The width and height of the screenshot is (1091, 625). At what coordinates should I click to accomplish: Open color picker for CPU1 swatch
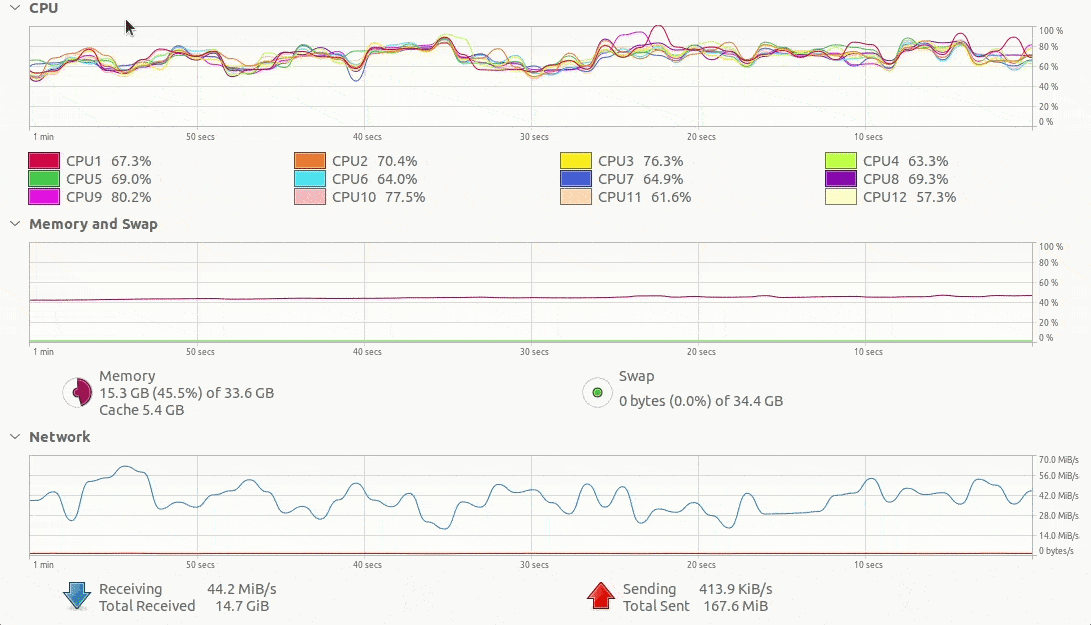(44, 161)
